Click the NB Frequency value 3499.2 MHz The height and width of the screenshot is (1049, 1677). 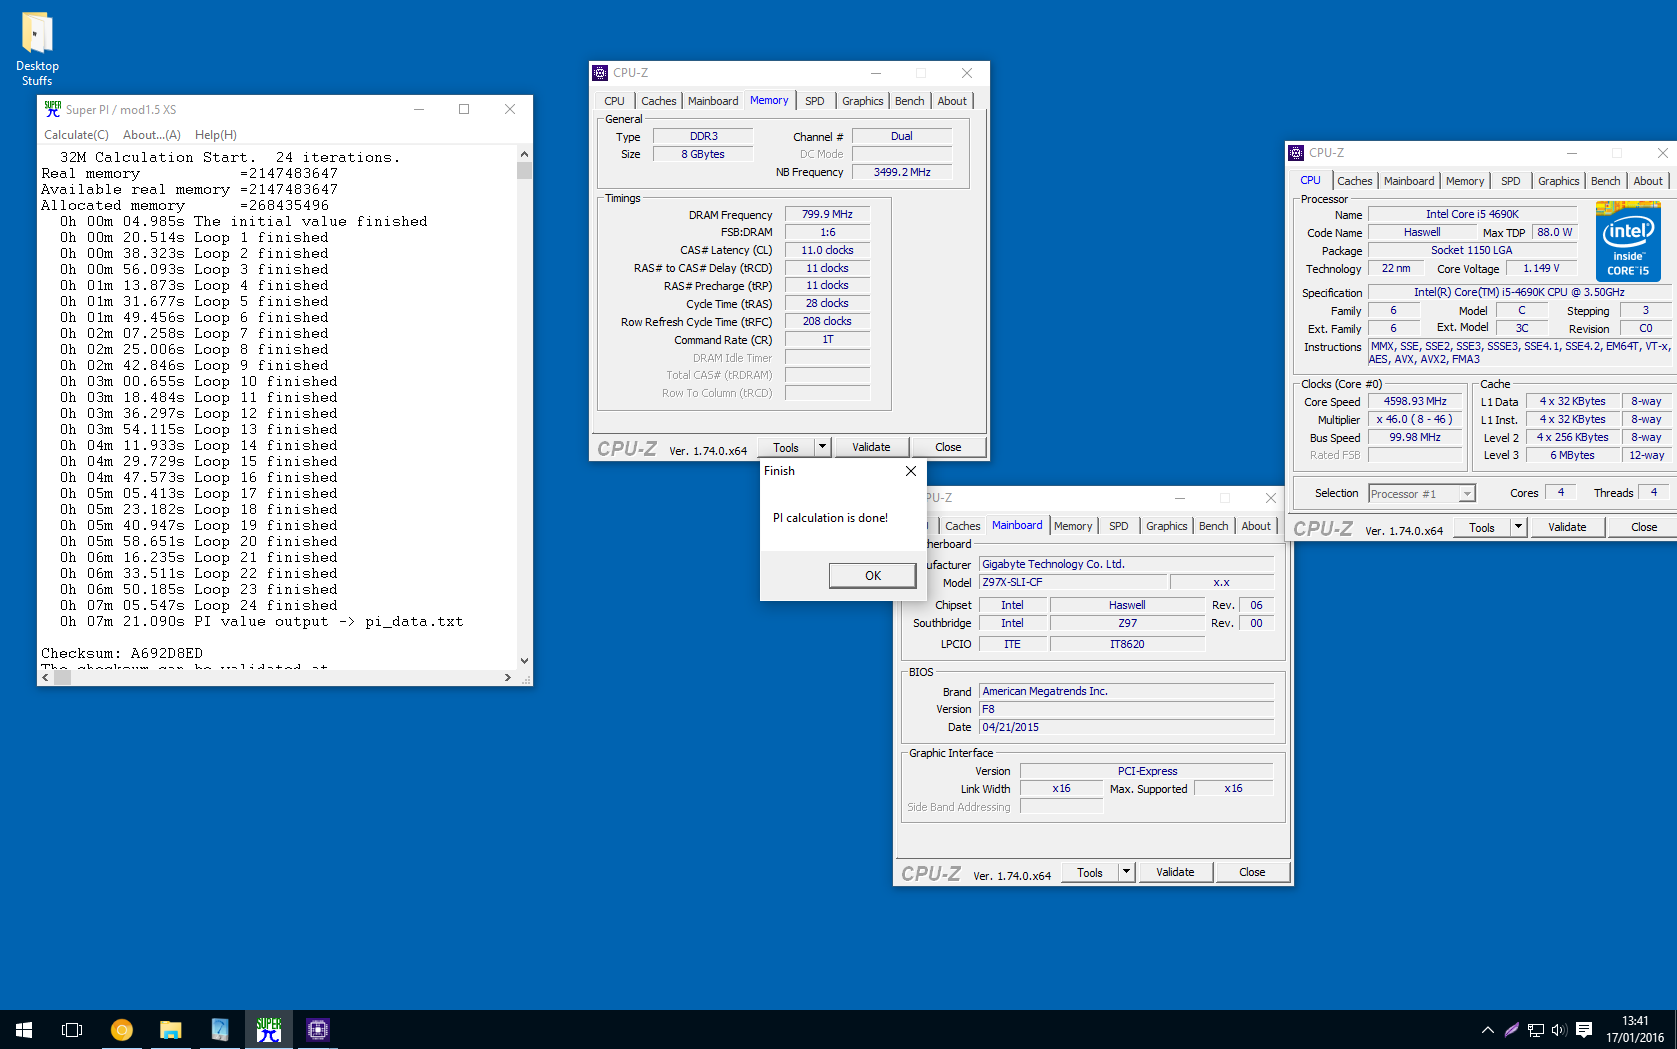[902, 172]
